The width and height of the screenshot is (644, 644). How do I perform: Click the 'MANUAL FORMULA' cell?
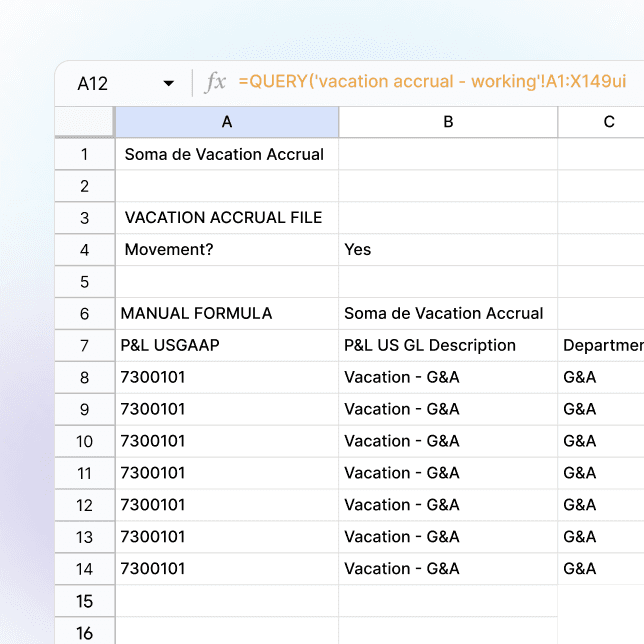tap(227, 314)
